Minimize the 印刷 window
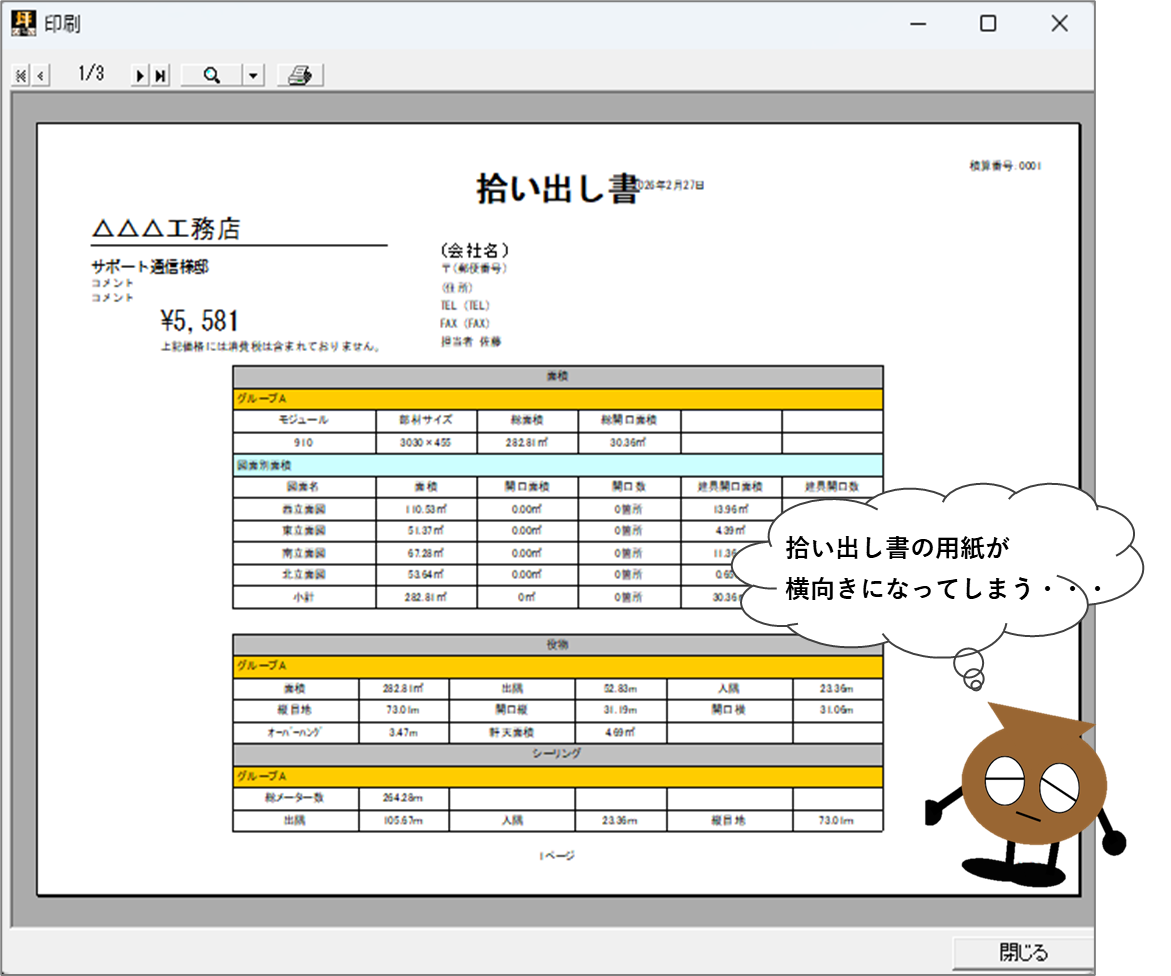Viewport: 1171px width, 976px height. pos(916,24)
